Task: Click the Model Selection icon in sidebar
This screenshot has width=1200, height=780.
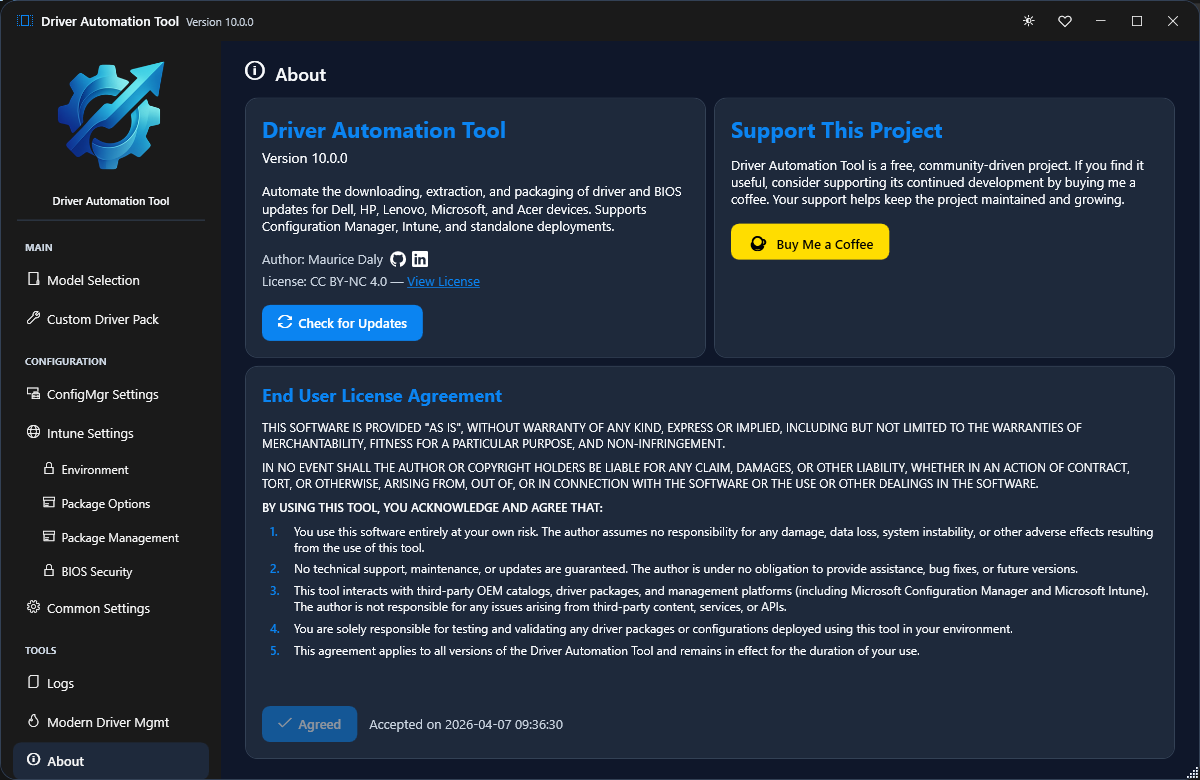Action: tap(33, 280)
